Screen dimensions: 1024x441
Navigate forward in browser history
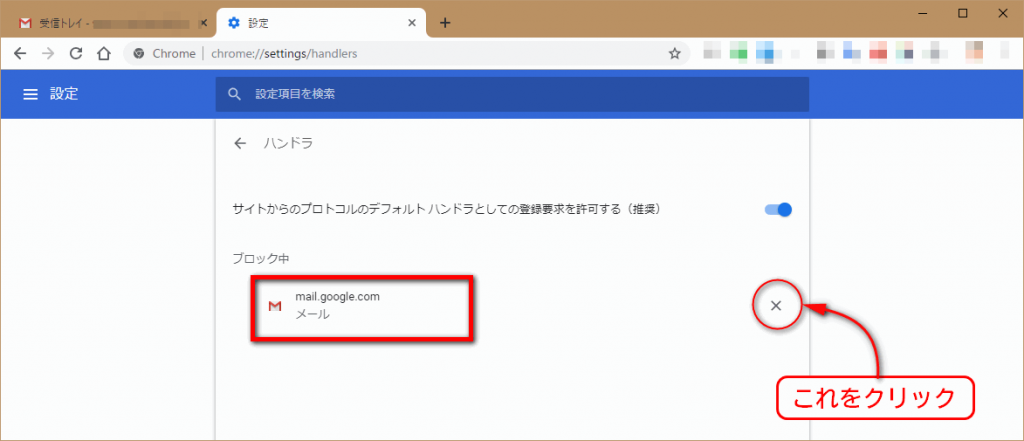[47, 53]
